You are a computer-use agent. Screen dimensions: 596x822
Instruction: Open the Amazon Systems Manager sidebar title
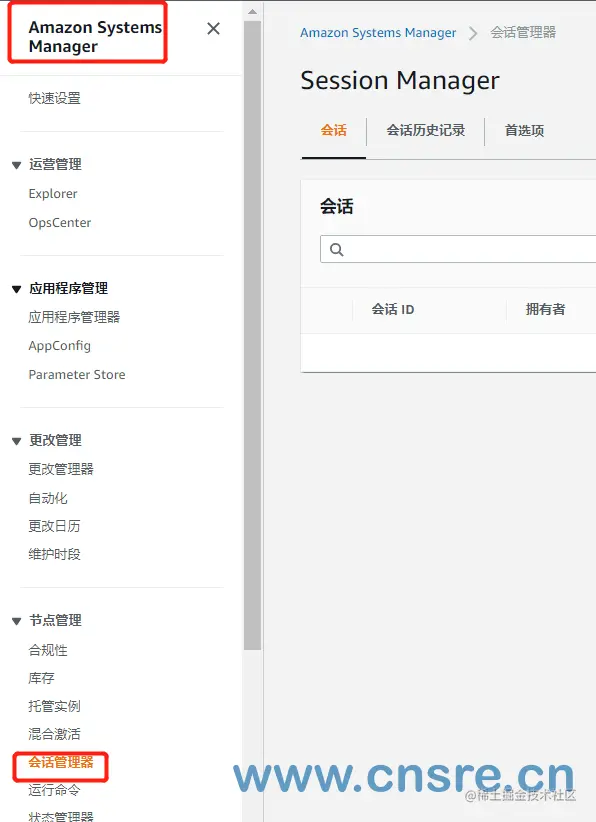tap(95, 37)
